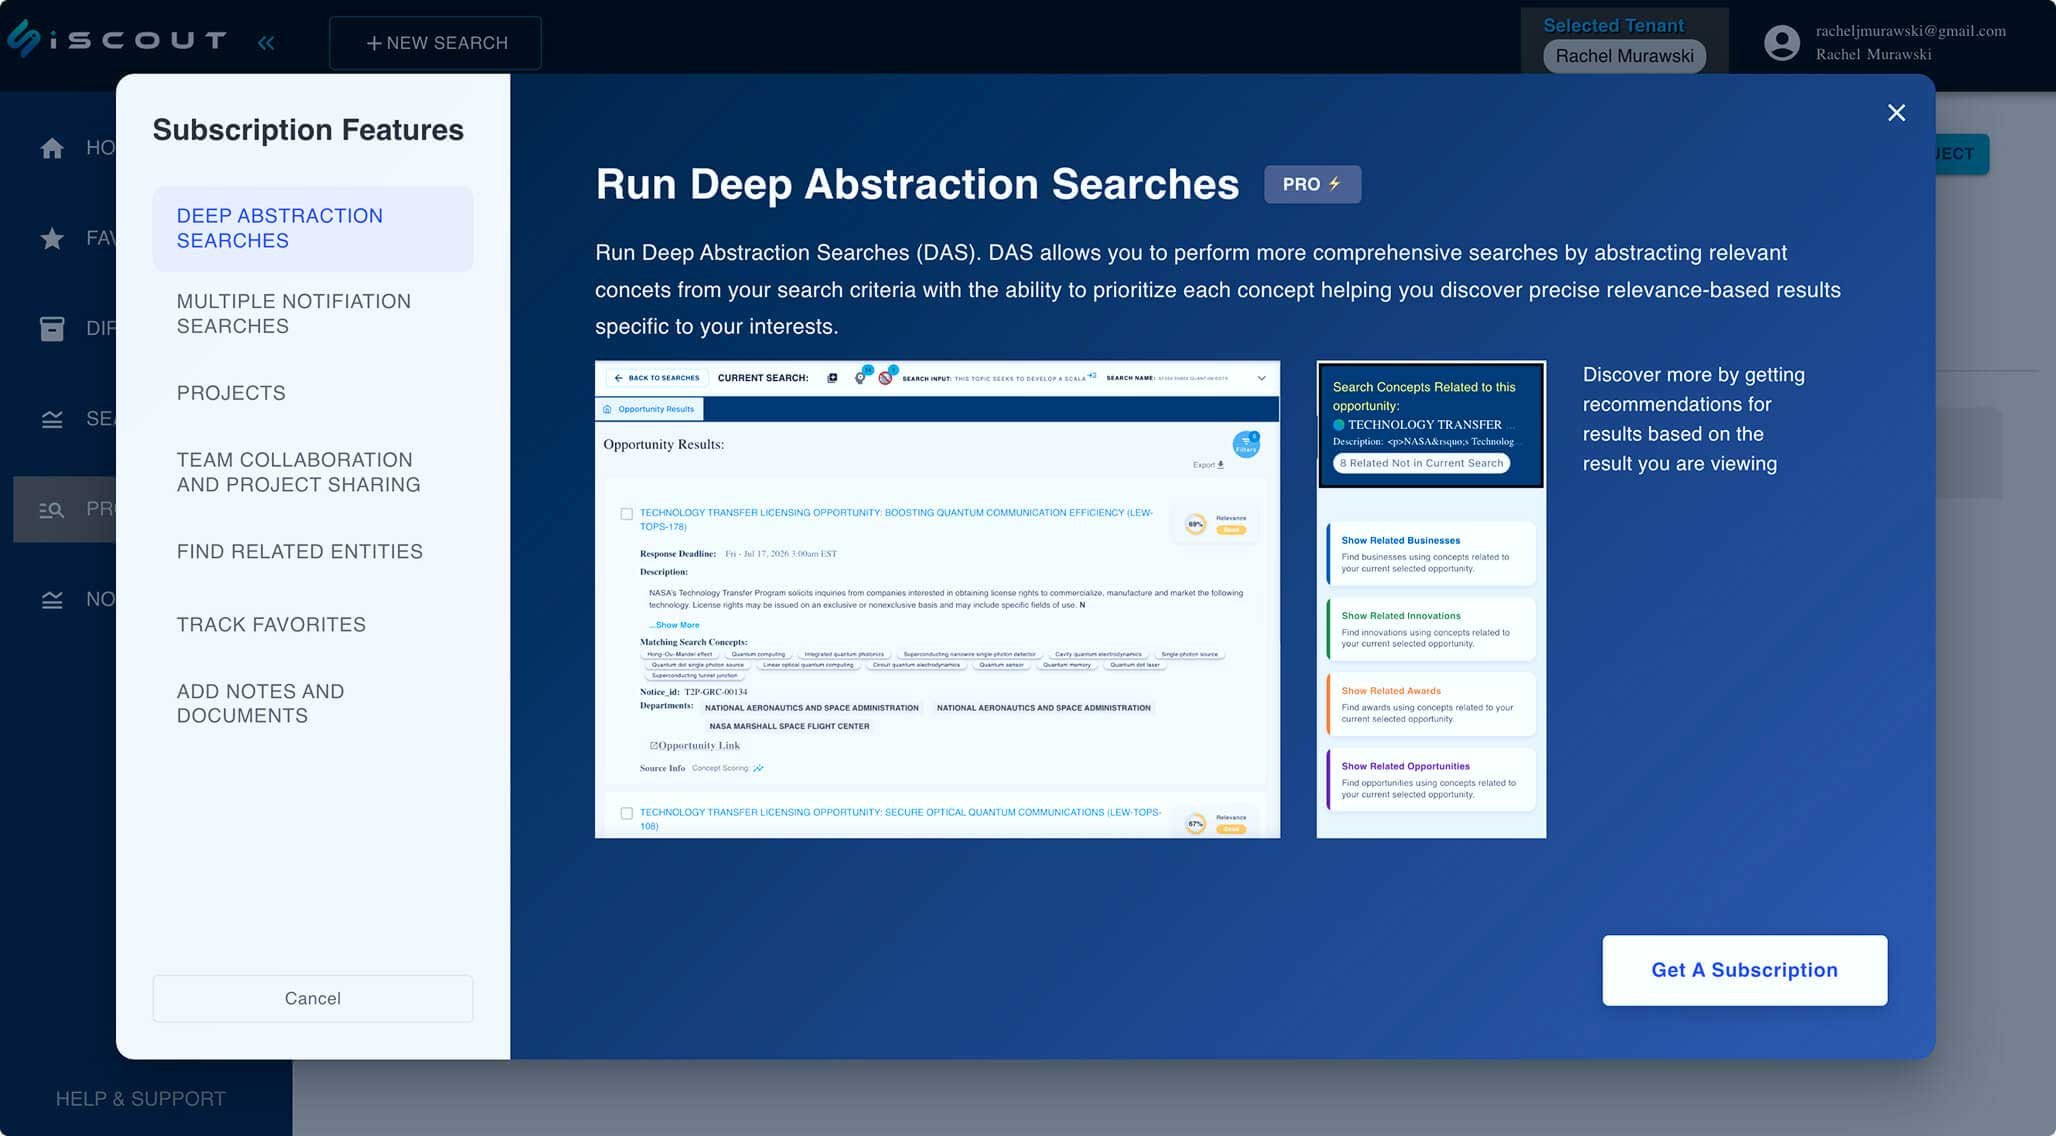
Task: Select the Rachel Murawski tenant chip
Action: pos(1623,56)
